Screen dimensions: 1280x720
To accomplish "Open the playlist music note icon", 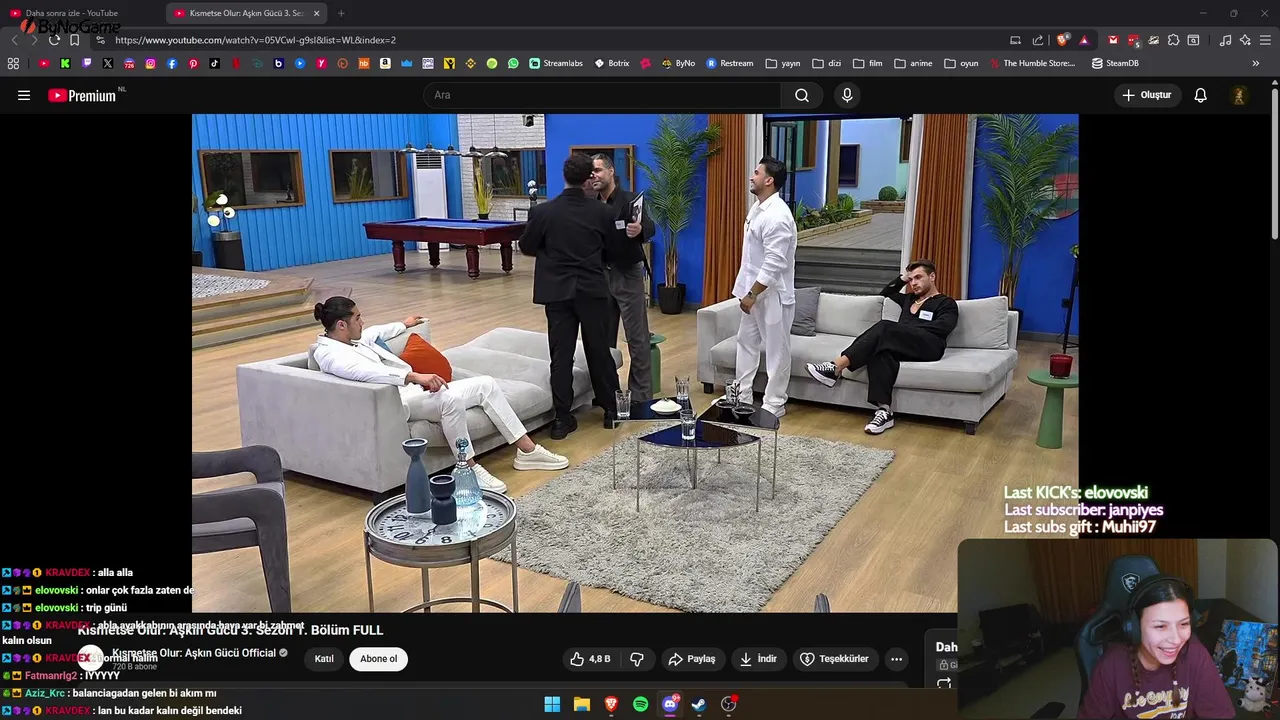I will tap(1225, 40).
